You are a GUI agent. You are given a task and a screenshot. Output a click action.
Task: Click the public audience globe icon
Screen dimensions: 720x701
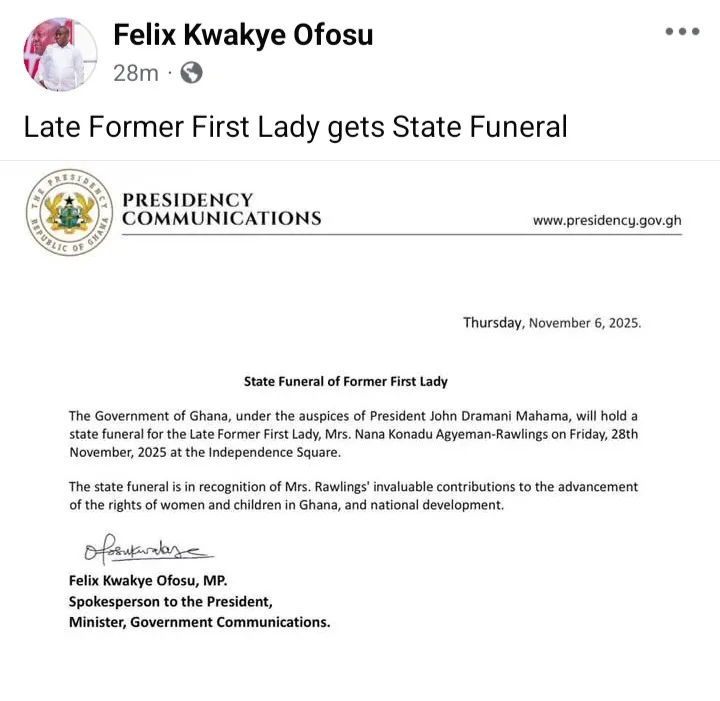point(191,73)
